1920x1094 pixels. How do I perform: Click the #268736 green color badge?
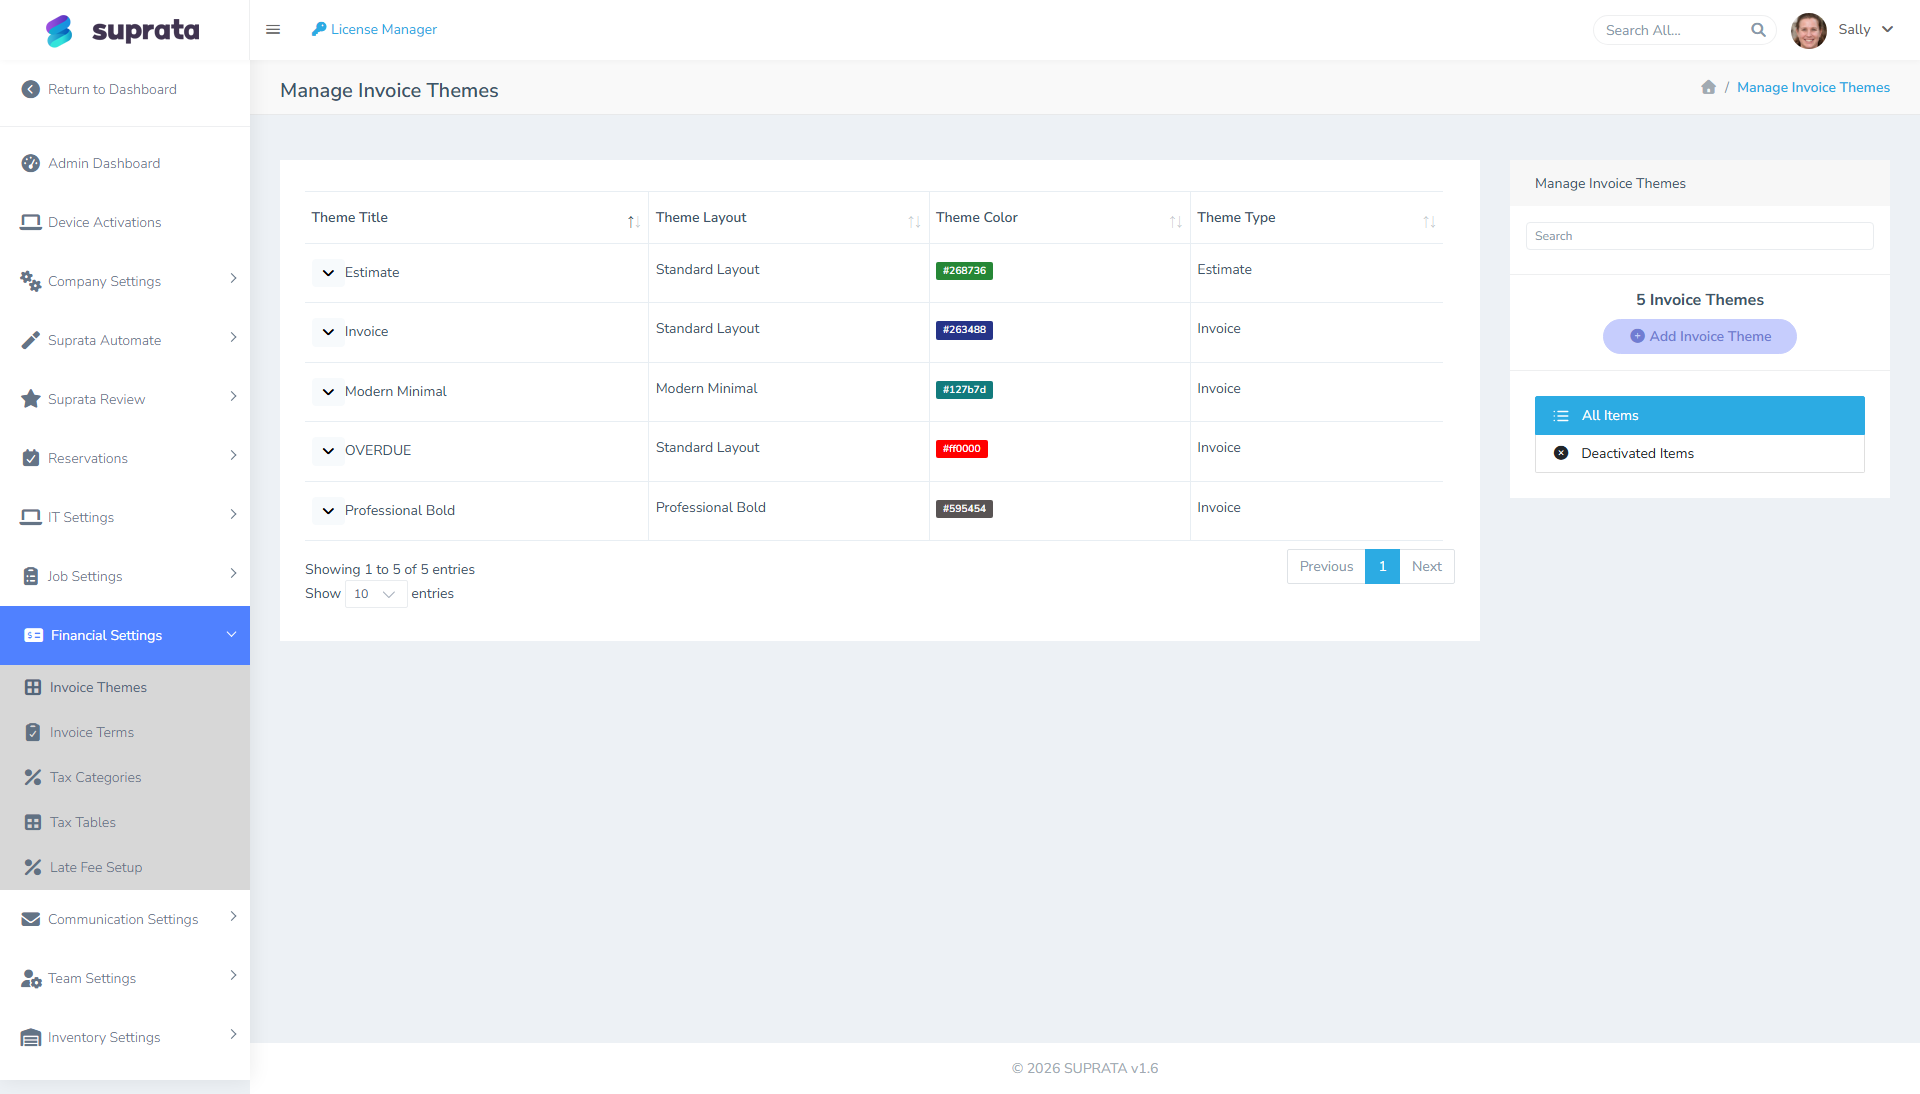tap(964, 270)
